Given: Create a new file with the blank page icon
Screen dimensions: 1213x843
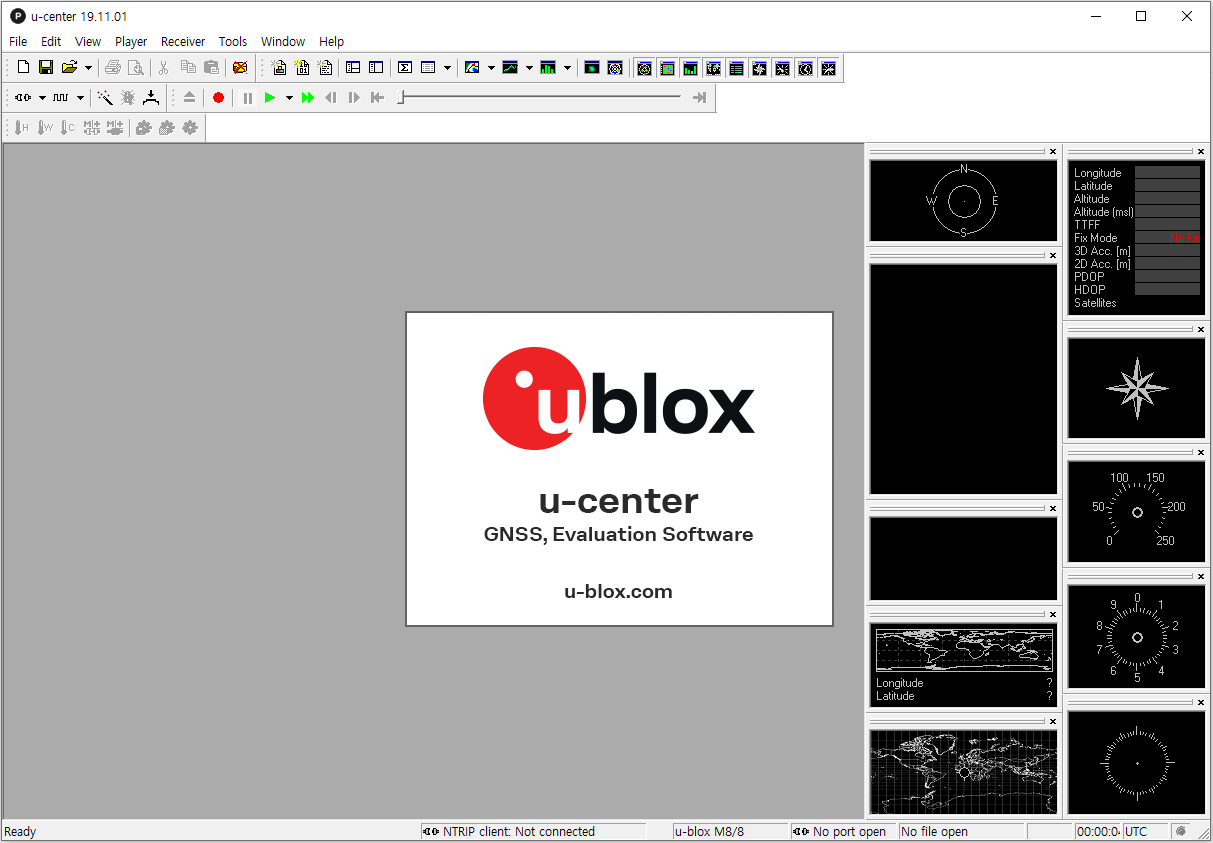Looking at the screenshot, I should click(23, 68).
